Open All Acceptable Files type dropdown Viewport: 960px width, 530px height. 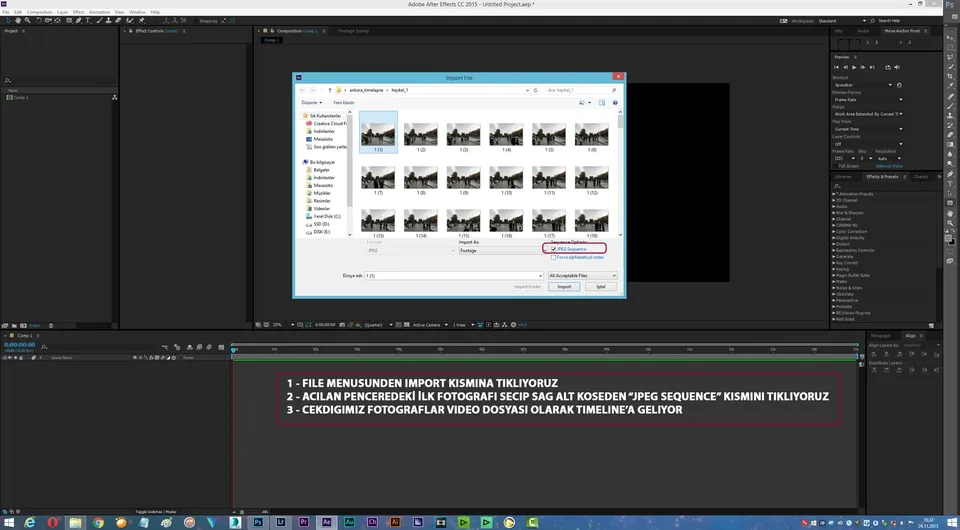click(x=582, y=275)
